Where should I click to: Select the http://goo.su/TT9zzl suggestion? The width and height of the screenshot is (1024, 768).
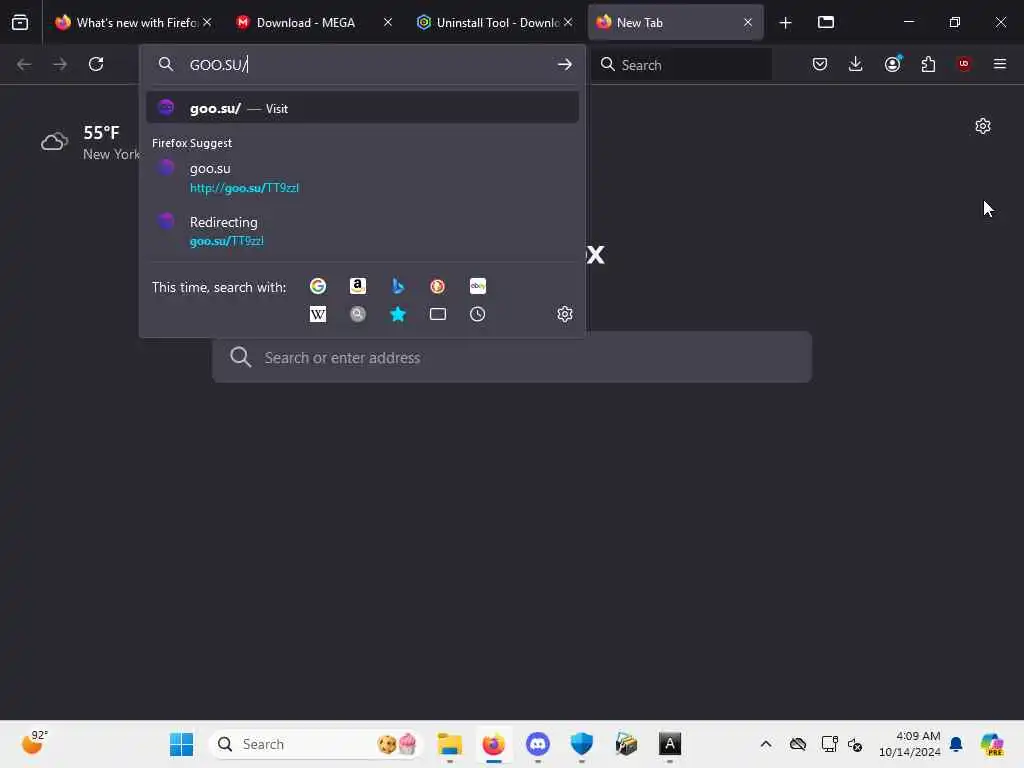tap(362, 178)
